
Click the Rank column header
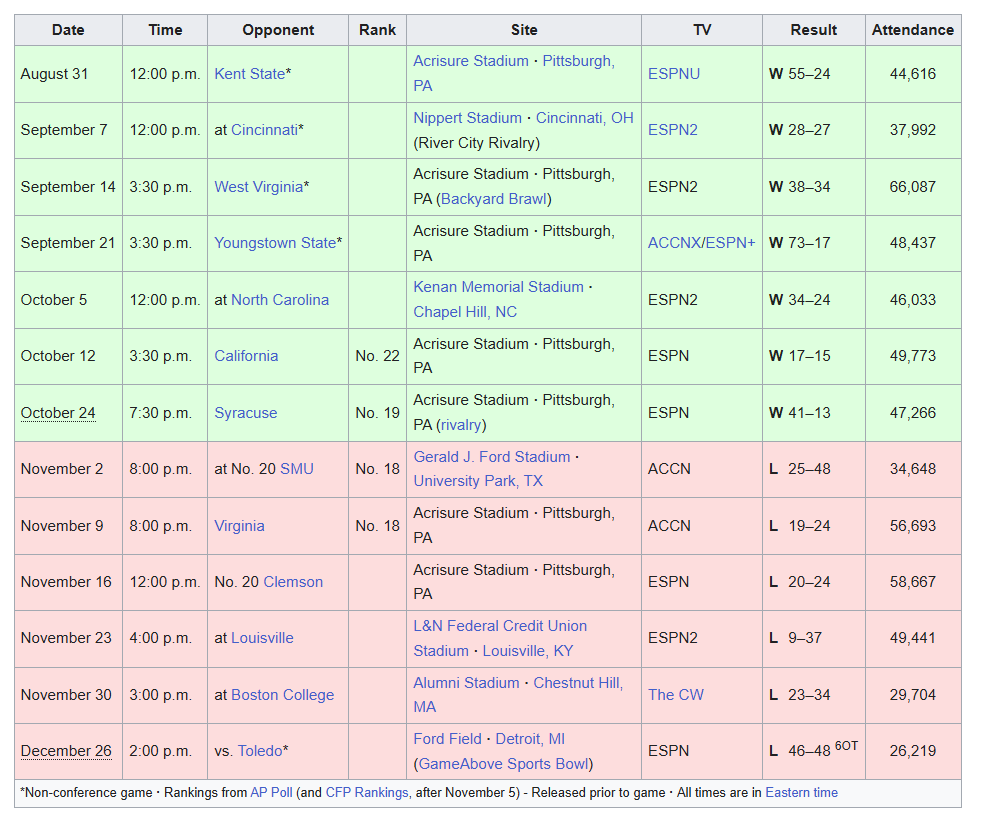(x=377, y=30)
